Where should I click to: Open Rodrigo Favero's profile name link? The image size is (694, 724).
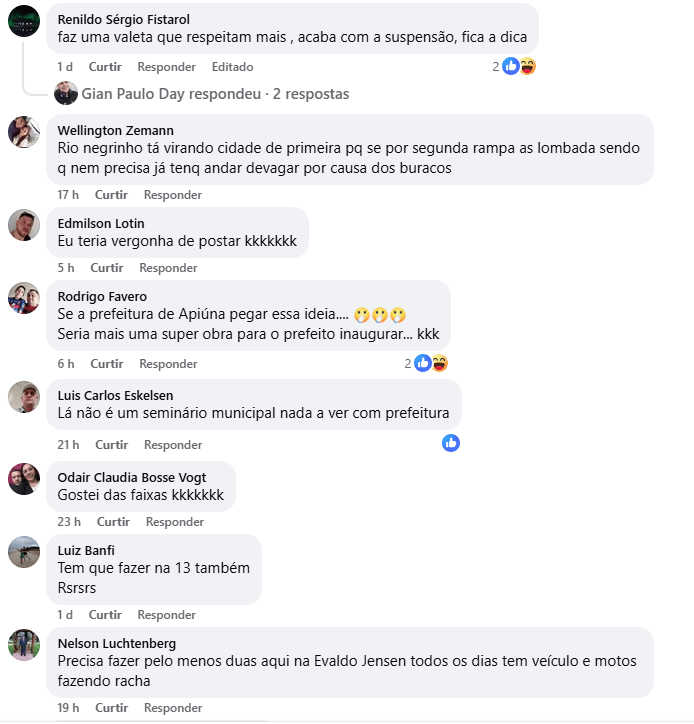coord(102,296)
